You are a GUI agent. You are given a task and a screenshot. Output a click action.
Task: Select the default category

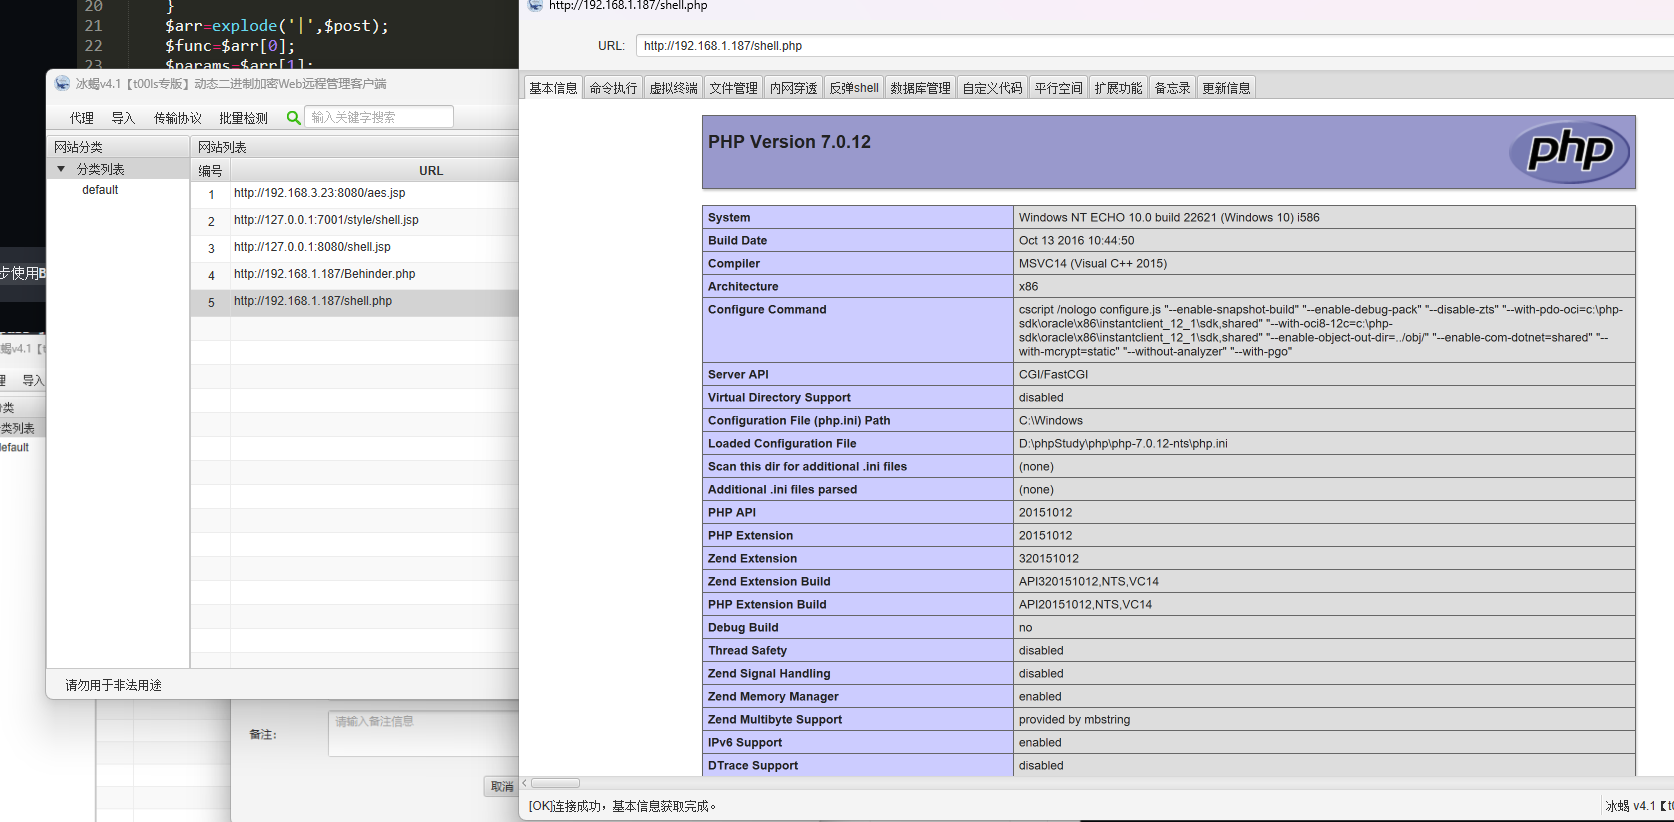[100, 190]
